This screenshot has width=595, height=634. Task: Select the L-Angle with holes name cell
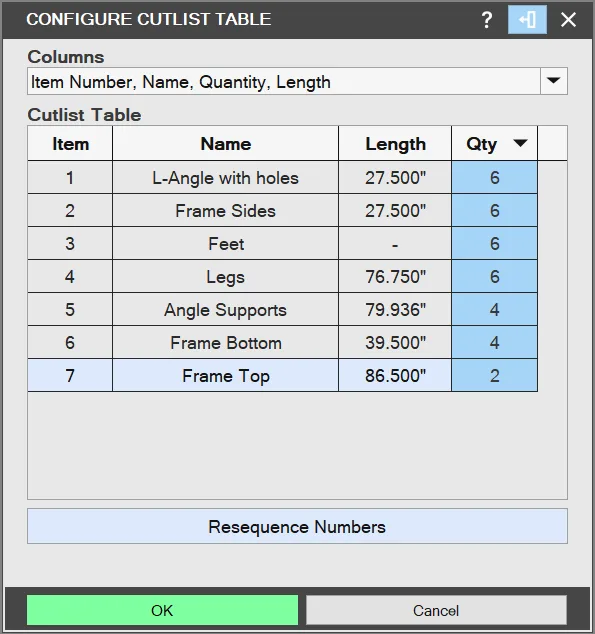click(226, 178)
